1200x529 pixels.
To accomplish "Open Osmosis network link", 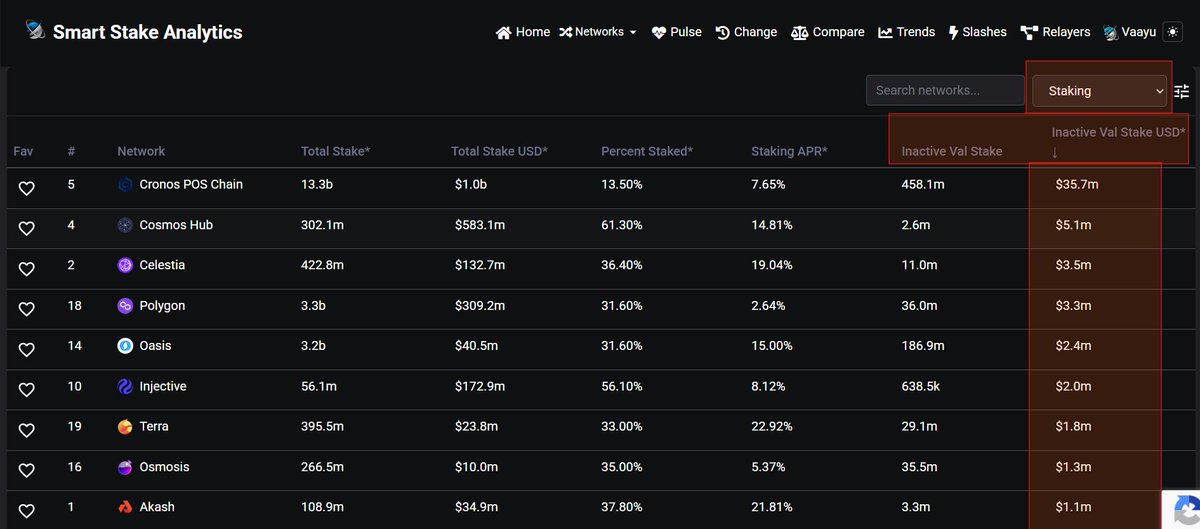I will (164, 467).
